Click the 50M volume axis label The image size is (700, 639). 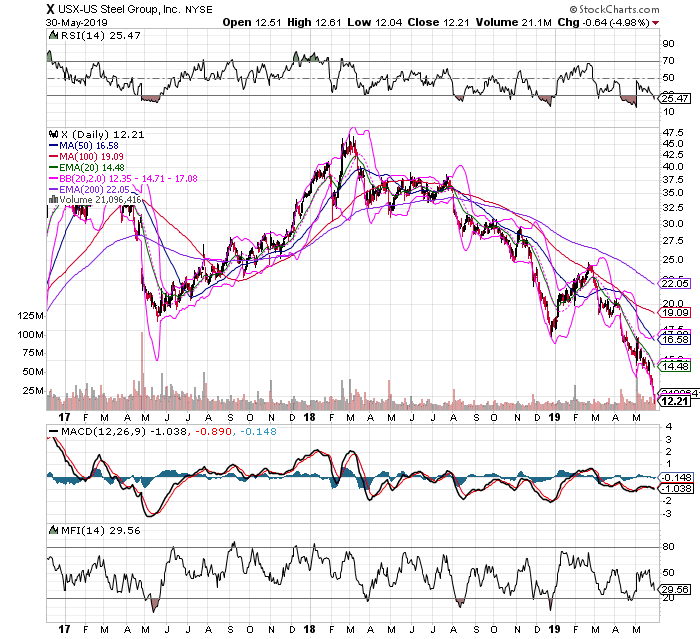33,372
